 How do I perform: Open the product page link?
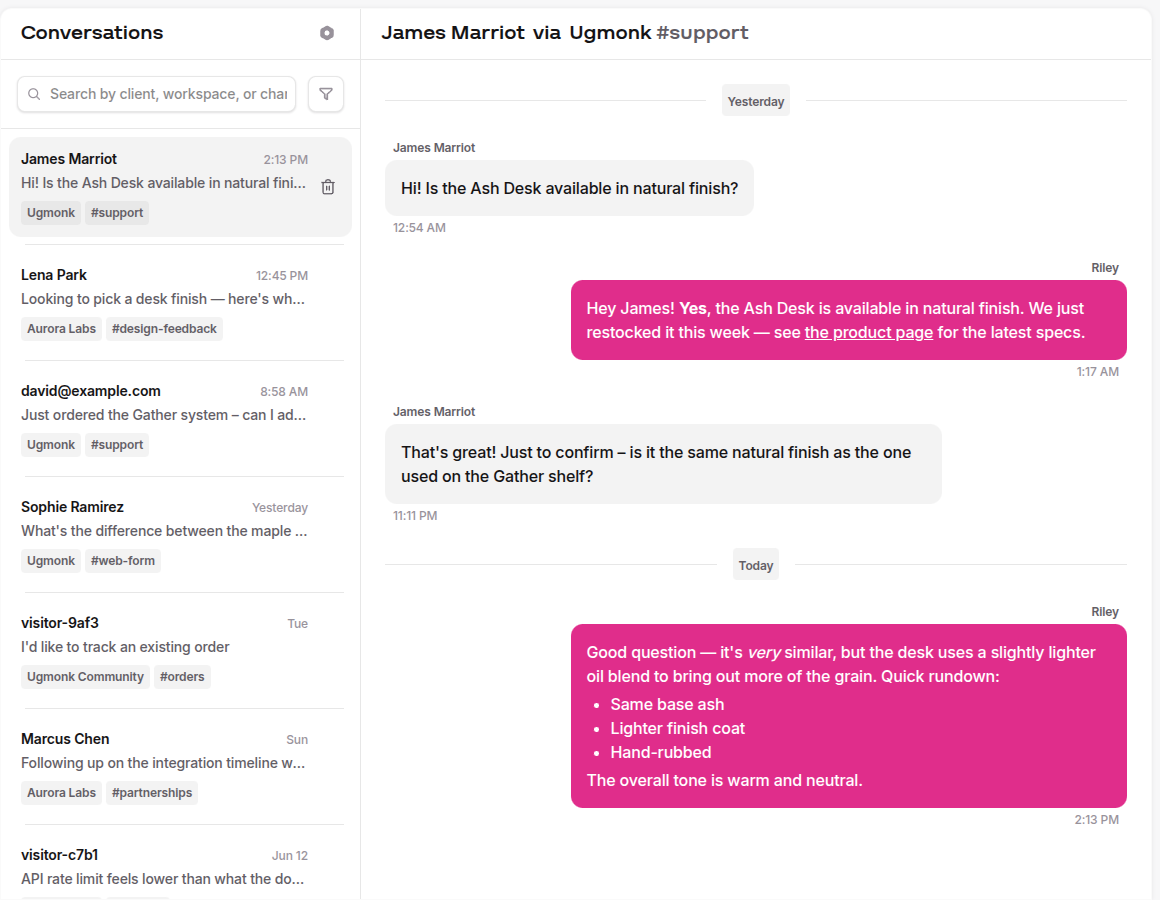point(869,332)
